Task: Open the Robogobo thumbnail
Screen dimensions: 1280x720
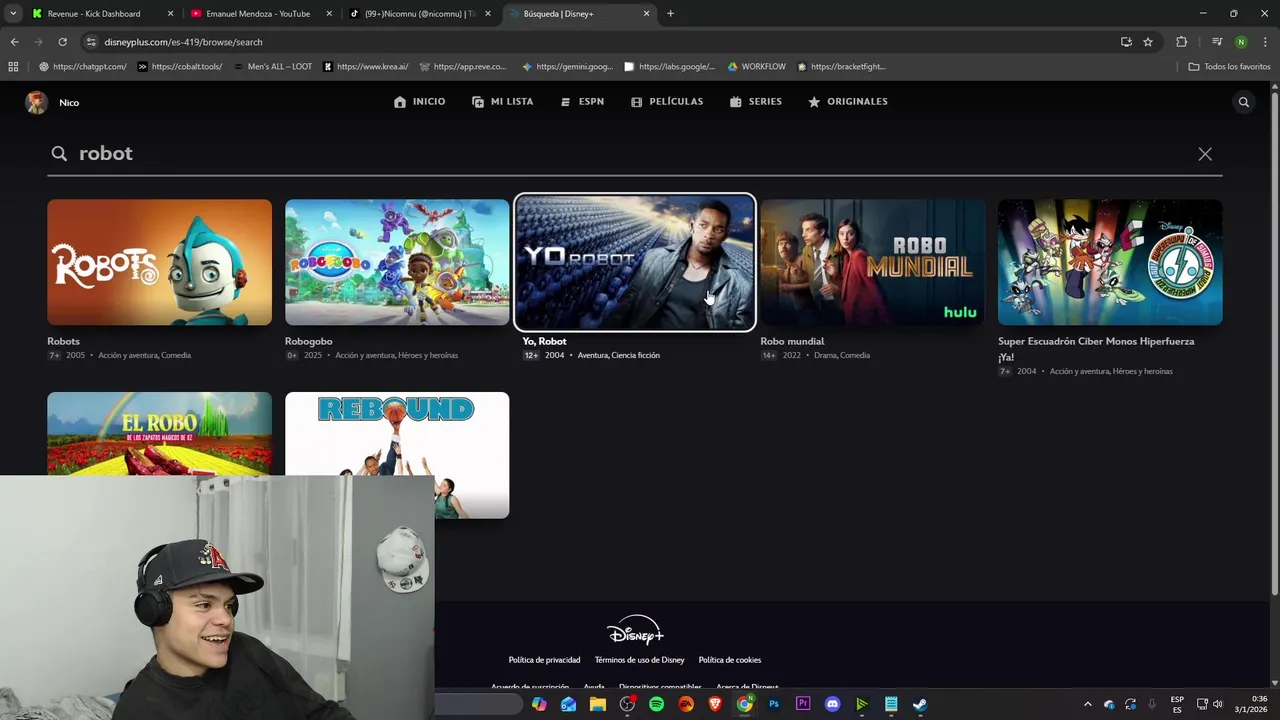Action: pos(397,262)
